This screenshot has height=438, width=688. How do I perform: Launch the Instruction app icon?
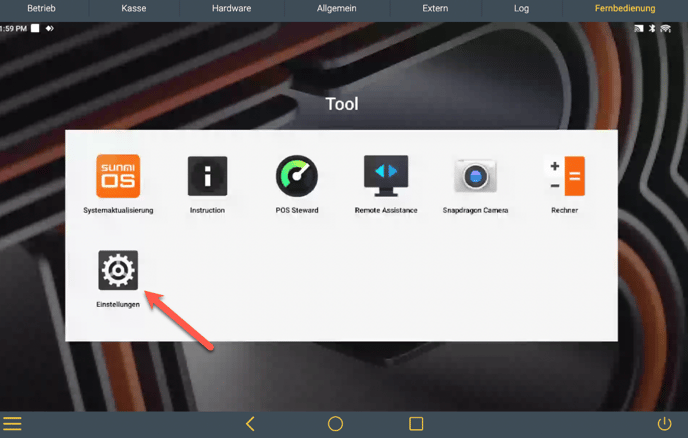tap(207, 176)
